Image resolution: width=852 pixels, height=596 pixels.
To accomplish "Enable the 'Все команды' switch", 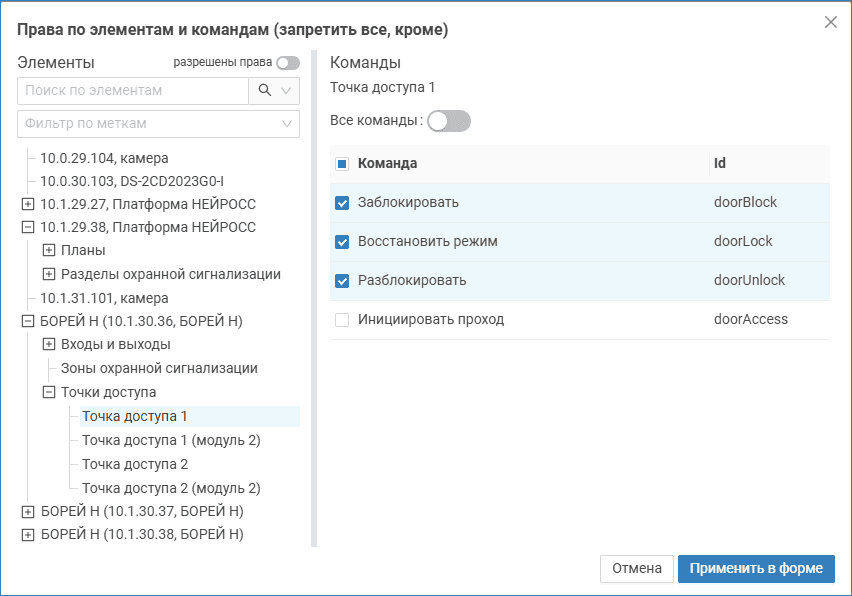I will (448, 121).
